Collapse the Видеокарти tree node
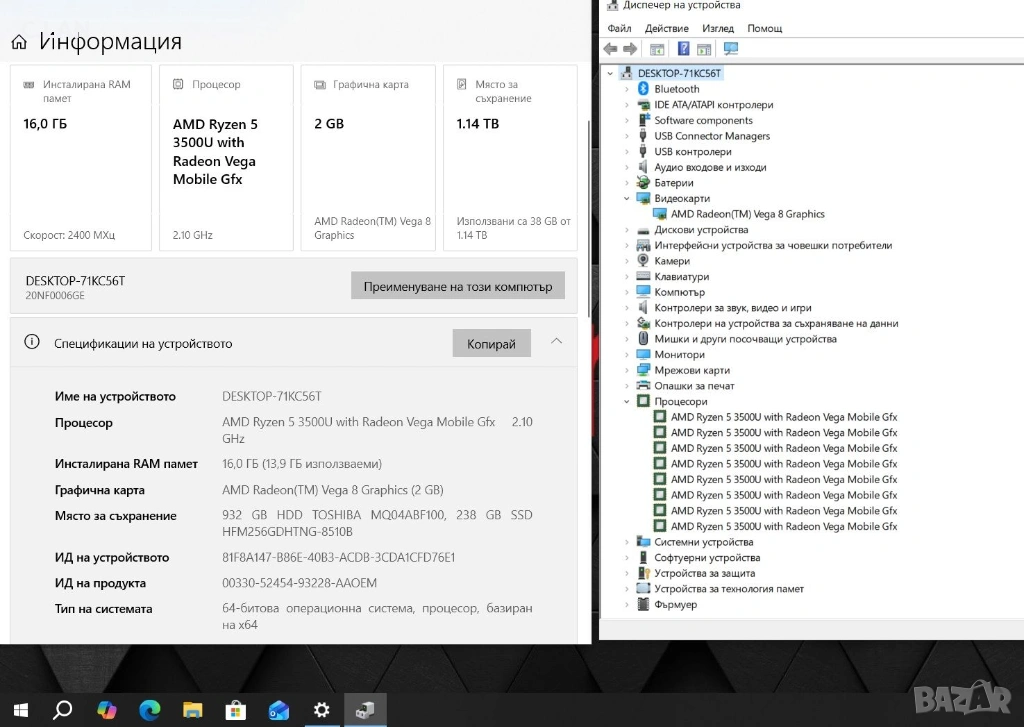Image resolution: width=1024 pixels, height=727 pixels. 627,199
